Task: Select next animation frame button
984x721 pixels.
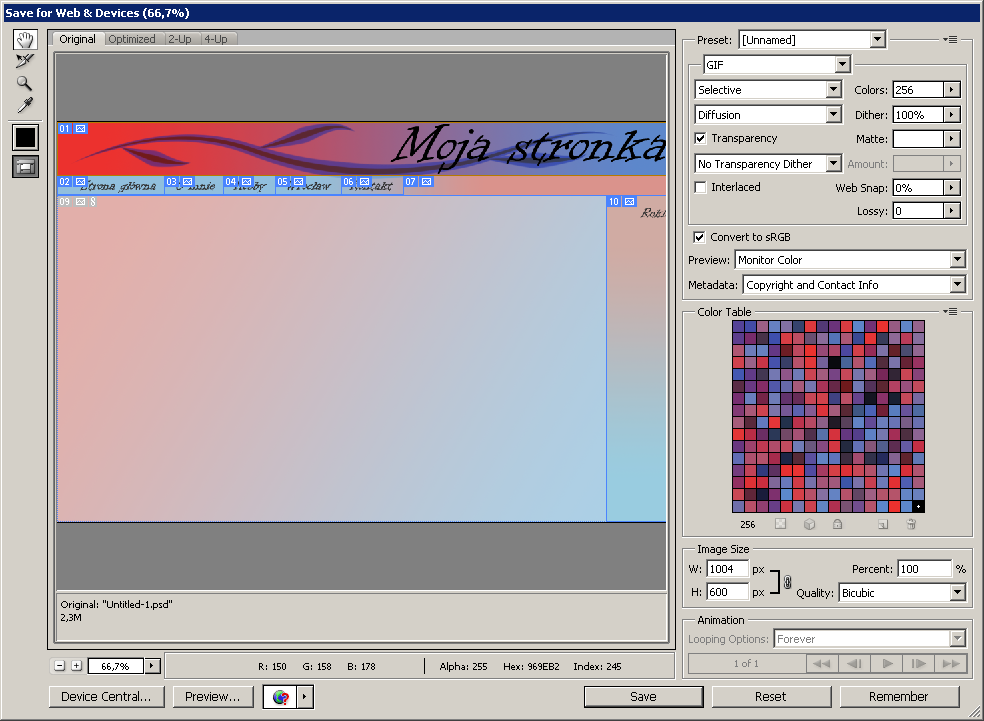Action: coord(919,663)
